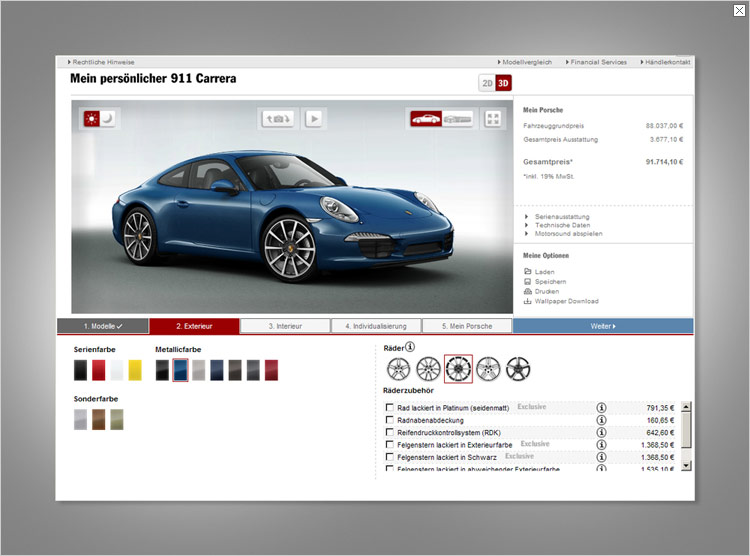
Task: Enable Rad lackiert in Platinum (seidenmatt)
Action: [x=390, y=408]
